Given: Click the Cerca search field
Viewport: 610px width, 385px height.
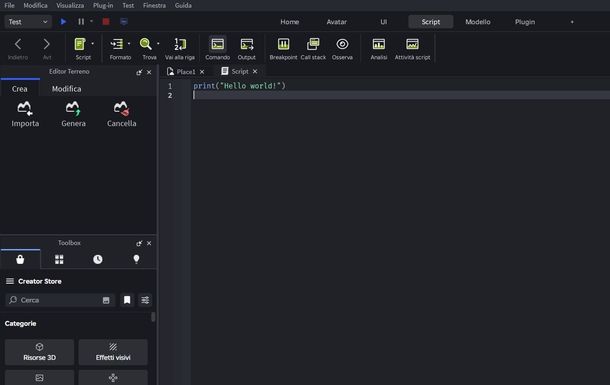Looking at the screenshot, I should pos(60,300).
